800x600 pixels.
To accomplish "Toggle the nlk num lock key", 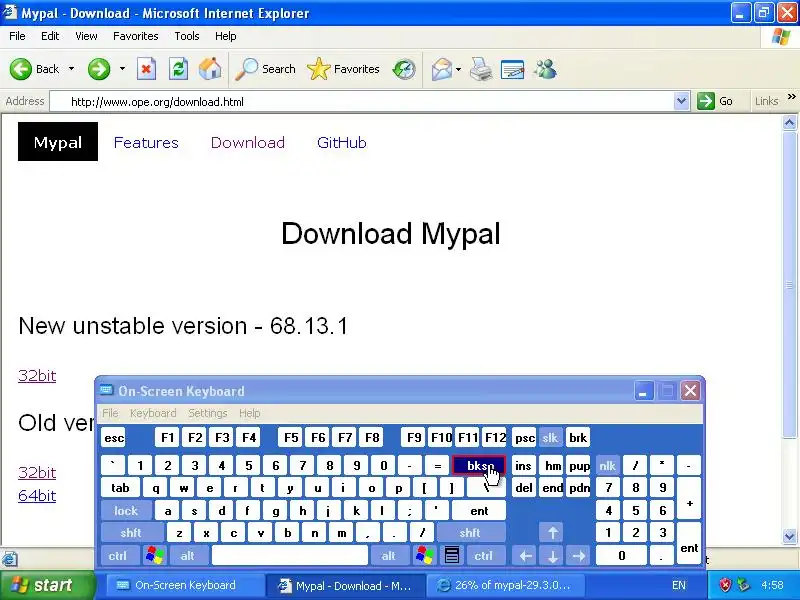I will point(607,465).
